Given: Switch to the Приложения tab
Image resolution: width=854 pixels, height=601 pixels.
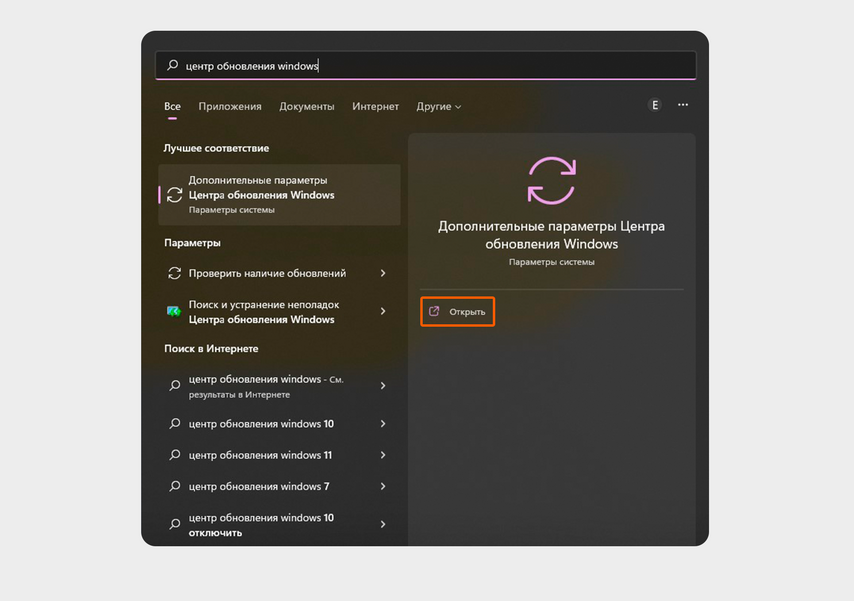Looking at the screenshot, I should tap(230, 106).
